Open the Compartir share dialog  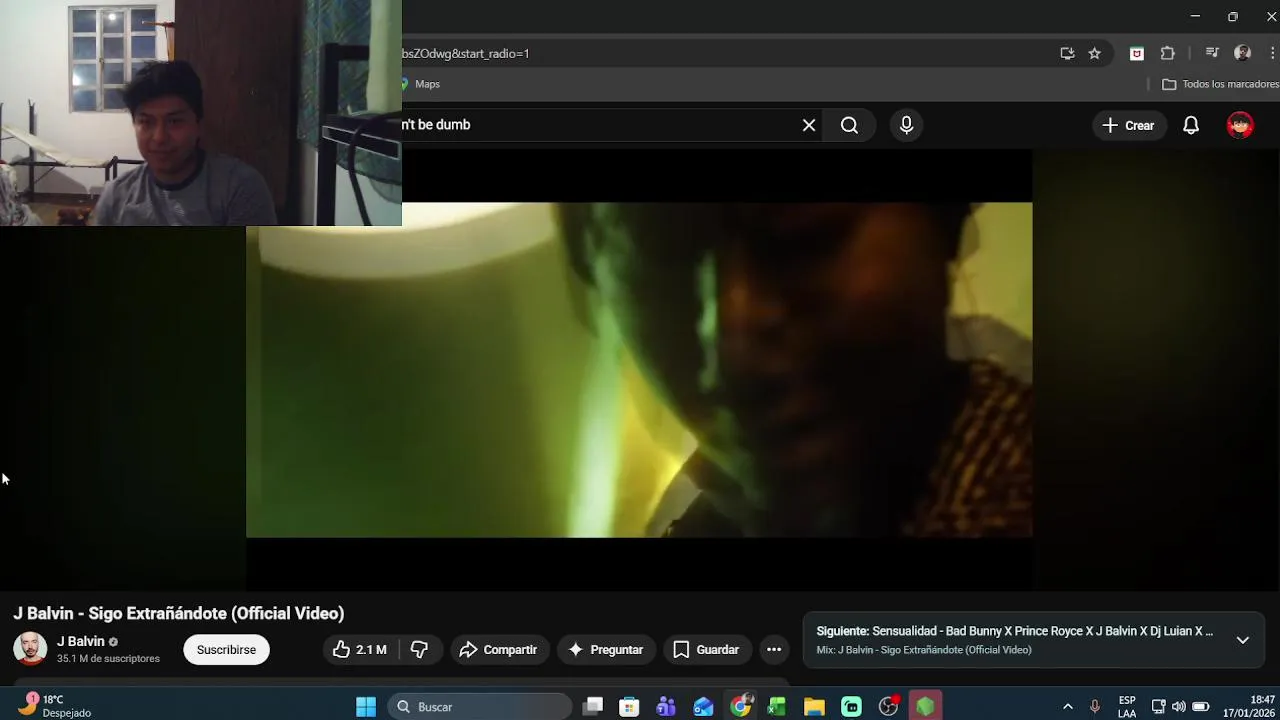click(x=499, y=649)
